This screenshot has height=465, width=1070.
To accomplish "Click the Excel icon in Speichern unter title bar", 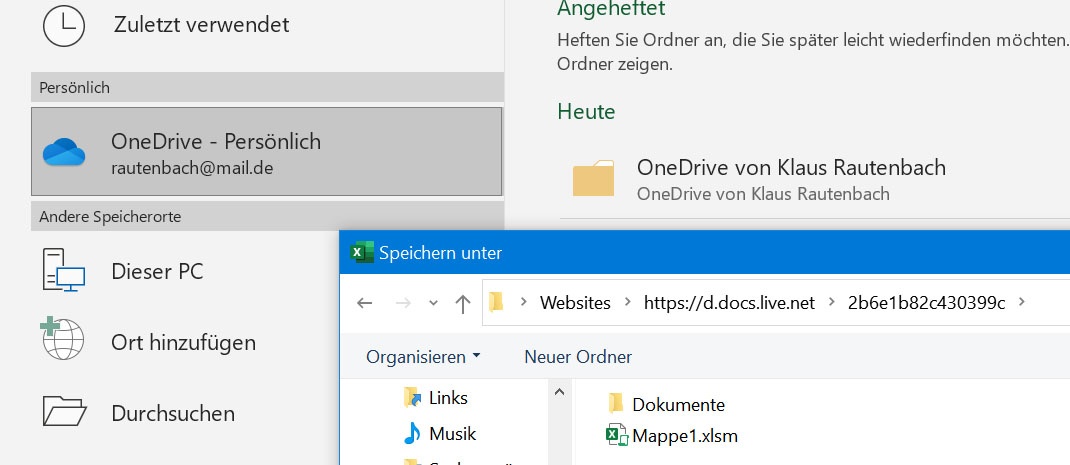I will [x=362, y=253].
